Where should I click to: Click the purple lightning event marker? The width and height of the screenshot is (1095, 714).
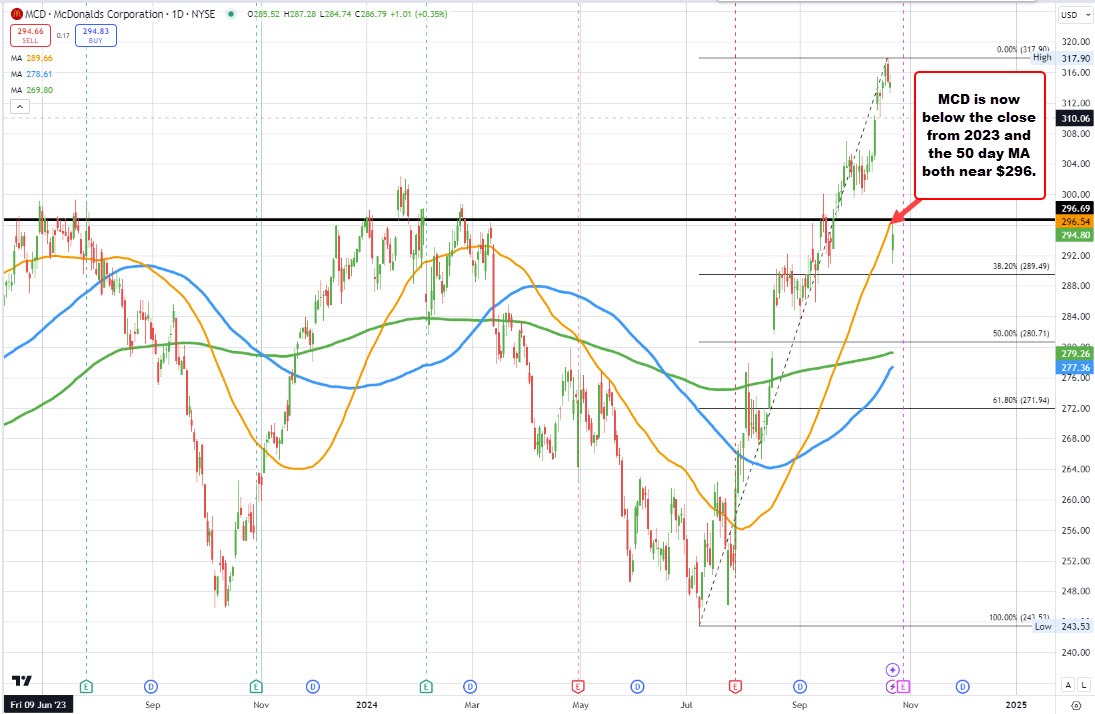(x=892, y=686)
